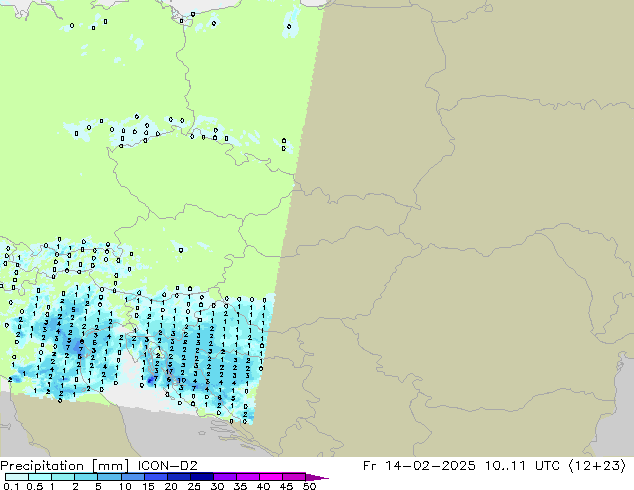This screenshot has height=490, width=634.
Task: Click the 20–25 mm legend color box
Action: point(178,477)
